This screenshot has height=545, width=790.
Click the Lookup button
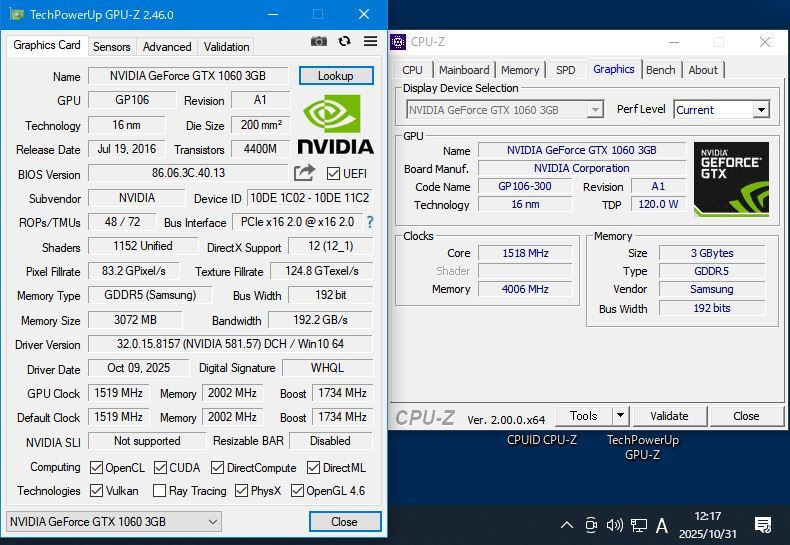click(x=336, y=76)
